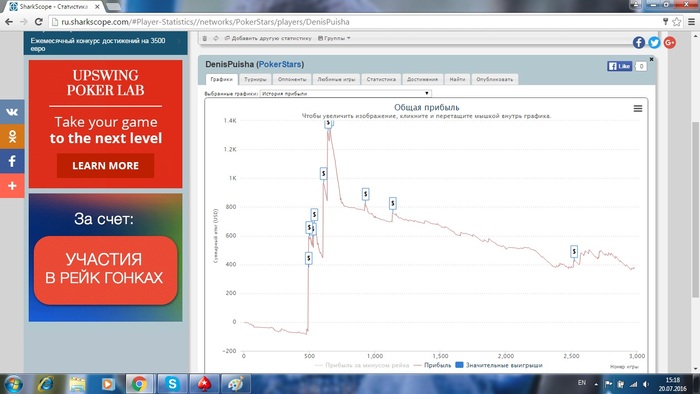Click 'Добавить другую статистику' link
This screenshot has height=394, width=700.
268,38
